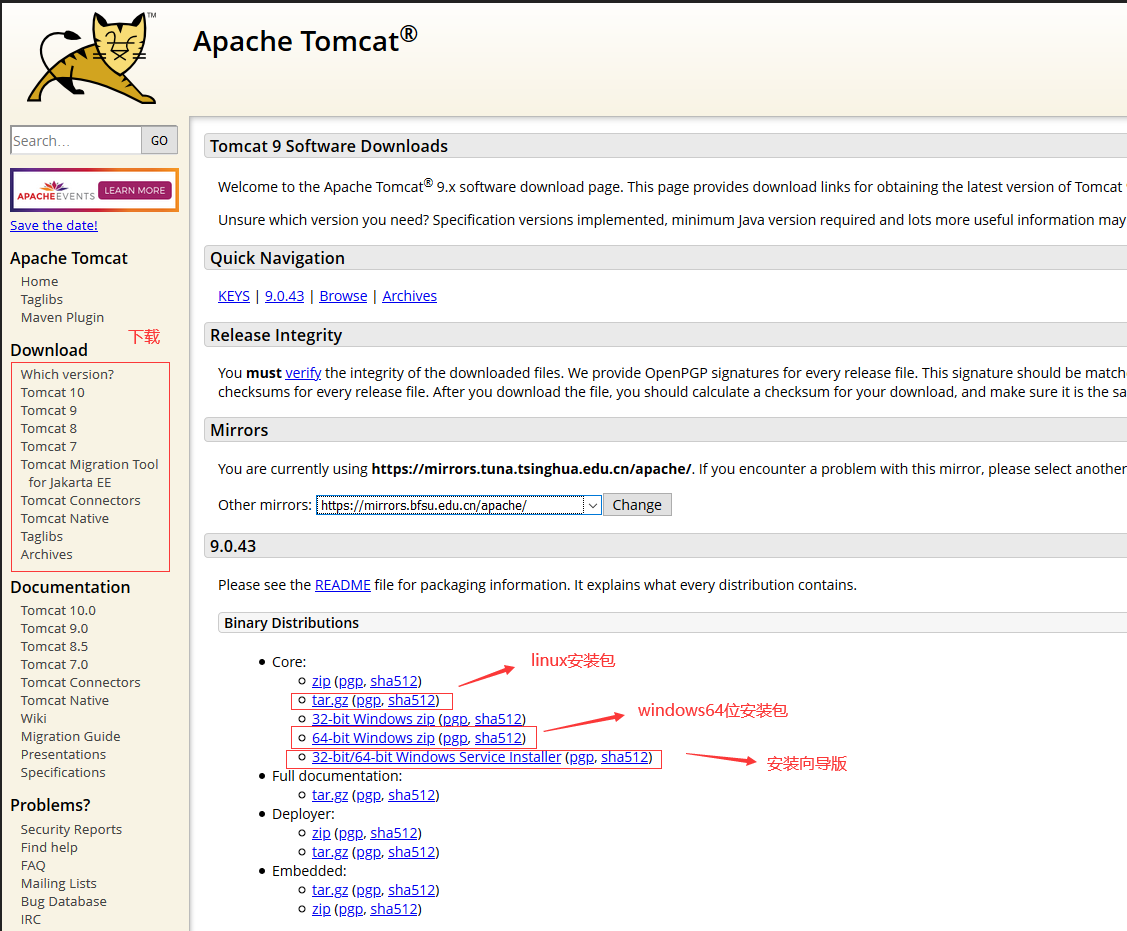Download Full documentation tar.gz

tap(330, 794)
